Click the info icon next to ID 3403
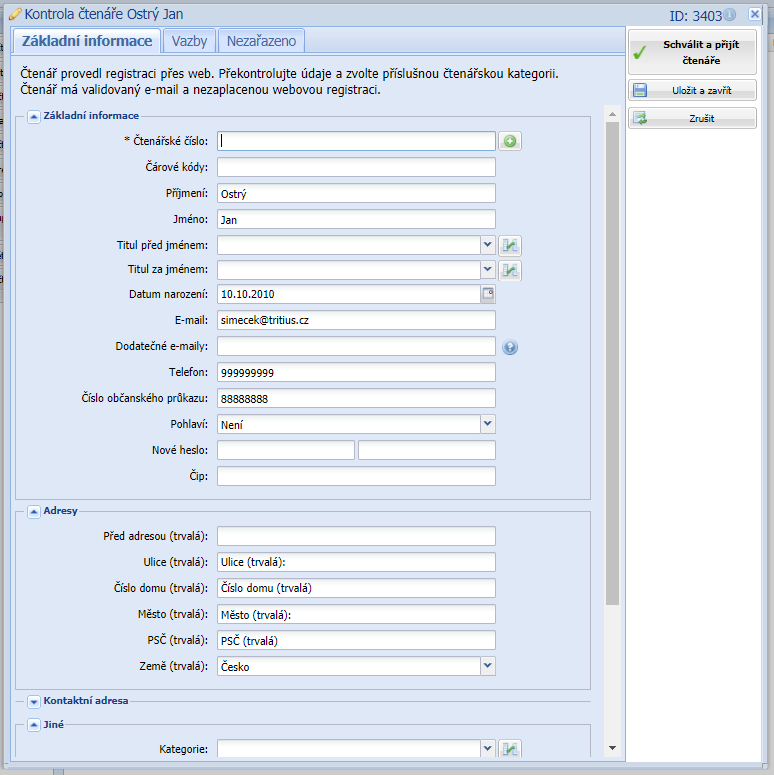This screenshot has height=775, width=774. (x=729, y=15)
